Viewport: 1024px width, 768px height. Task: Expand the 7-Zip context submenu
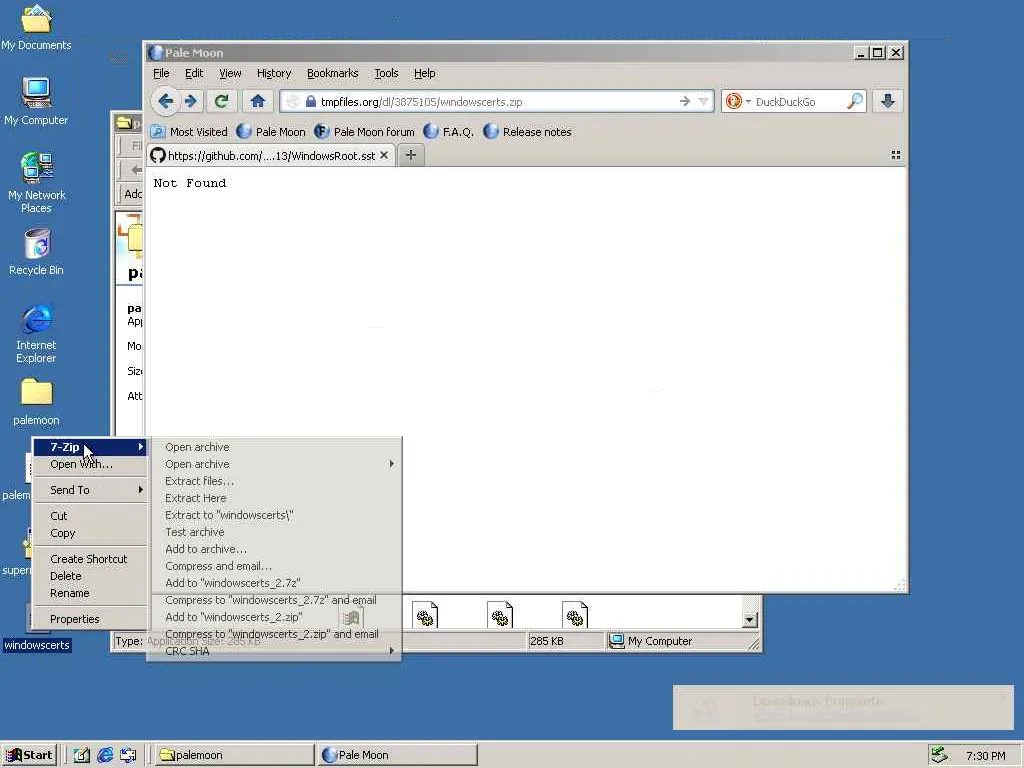89,447
